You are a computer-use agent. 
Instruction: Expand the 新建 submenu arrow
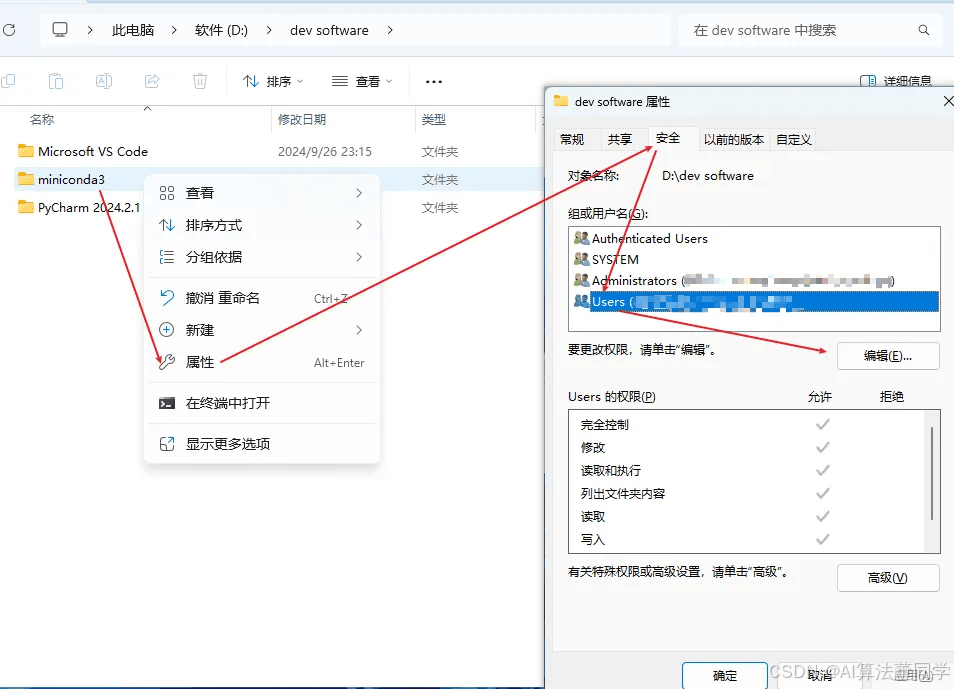pyautogui.click(x=359, y=330)
